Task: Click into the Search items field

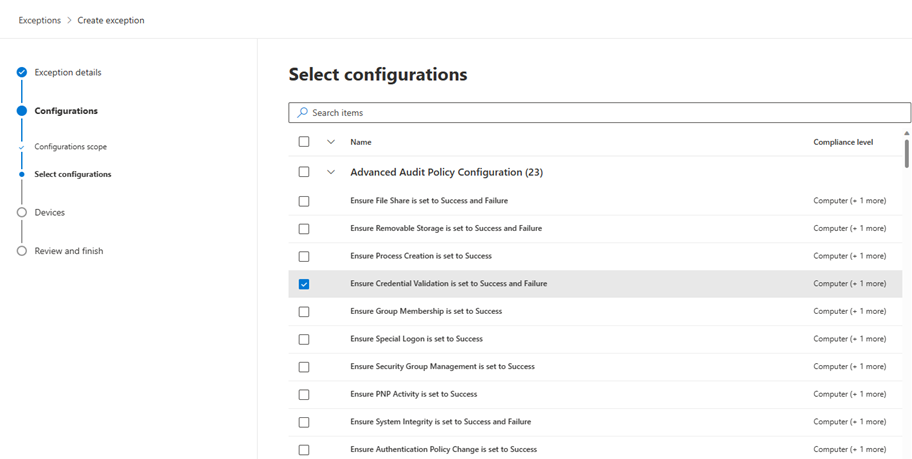Action: coord(600,113)
